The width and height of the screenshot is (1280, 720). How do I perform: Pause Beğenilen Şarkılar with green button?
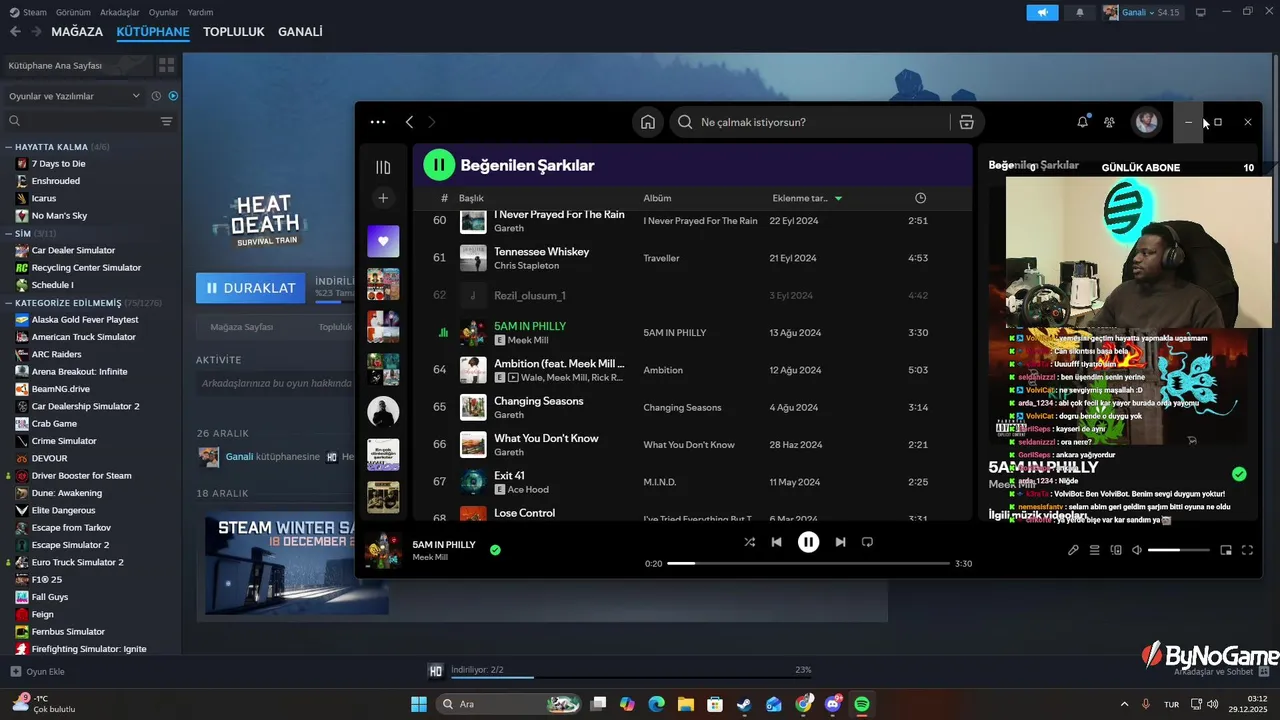(439, 165)
